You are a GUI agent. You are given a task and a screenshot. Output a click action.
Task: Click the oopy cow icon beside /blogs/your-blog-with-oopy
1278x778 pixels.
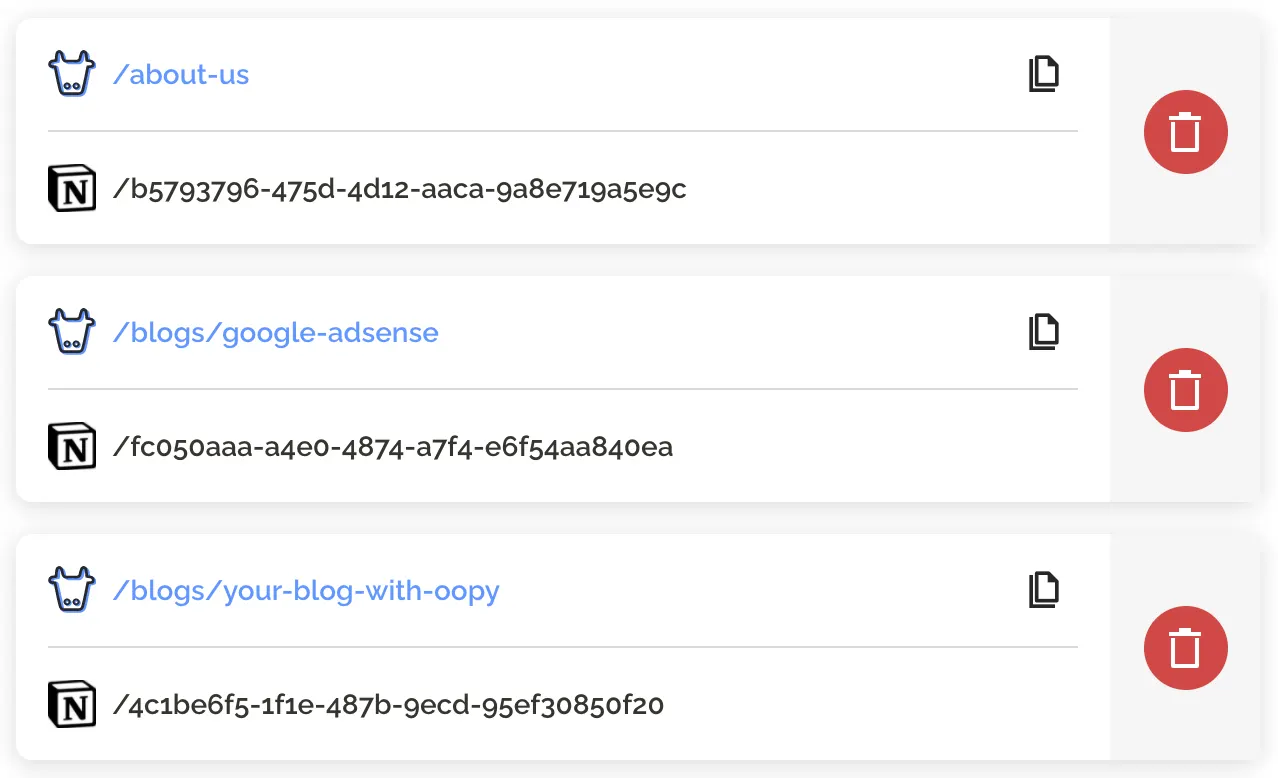click(x=71, y=590)
